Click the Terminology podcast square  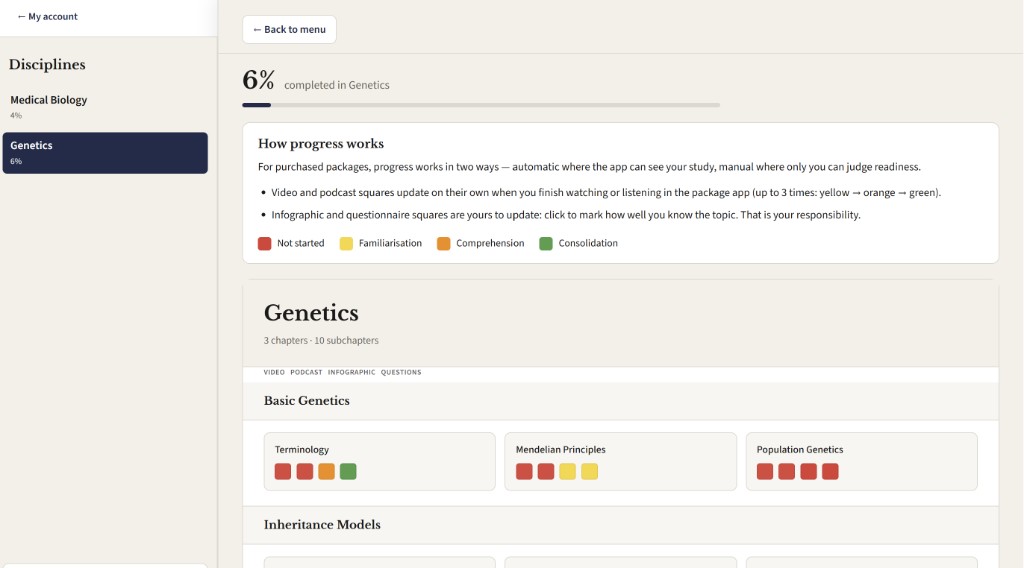[x=305, y=471]
